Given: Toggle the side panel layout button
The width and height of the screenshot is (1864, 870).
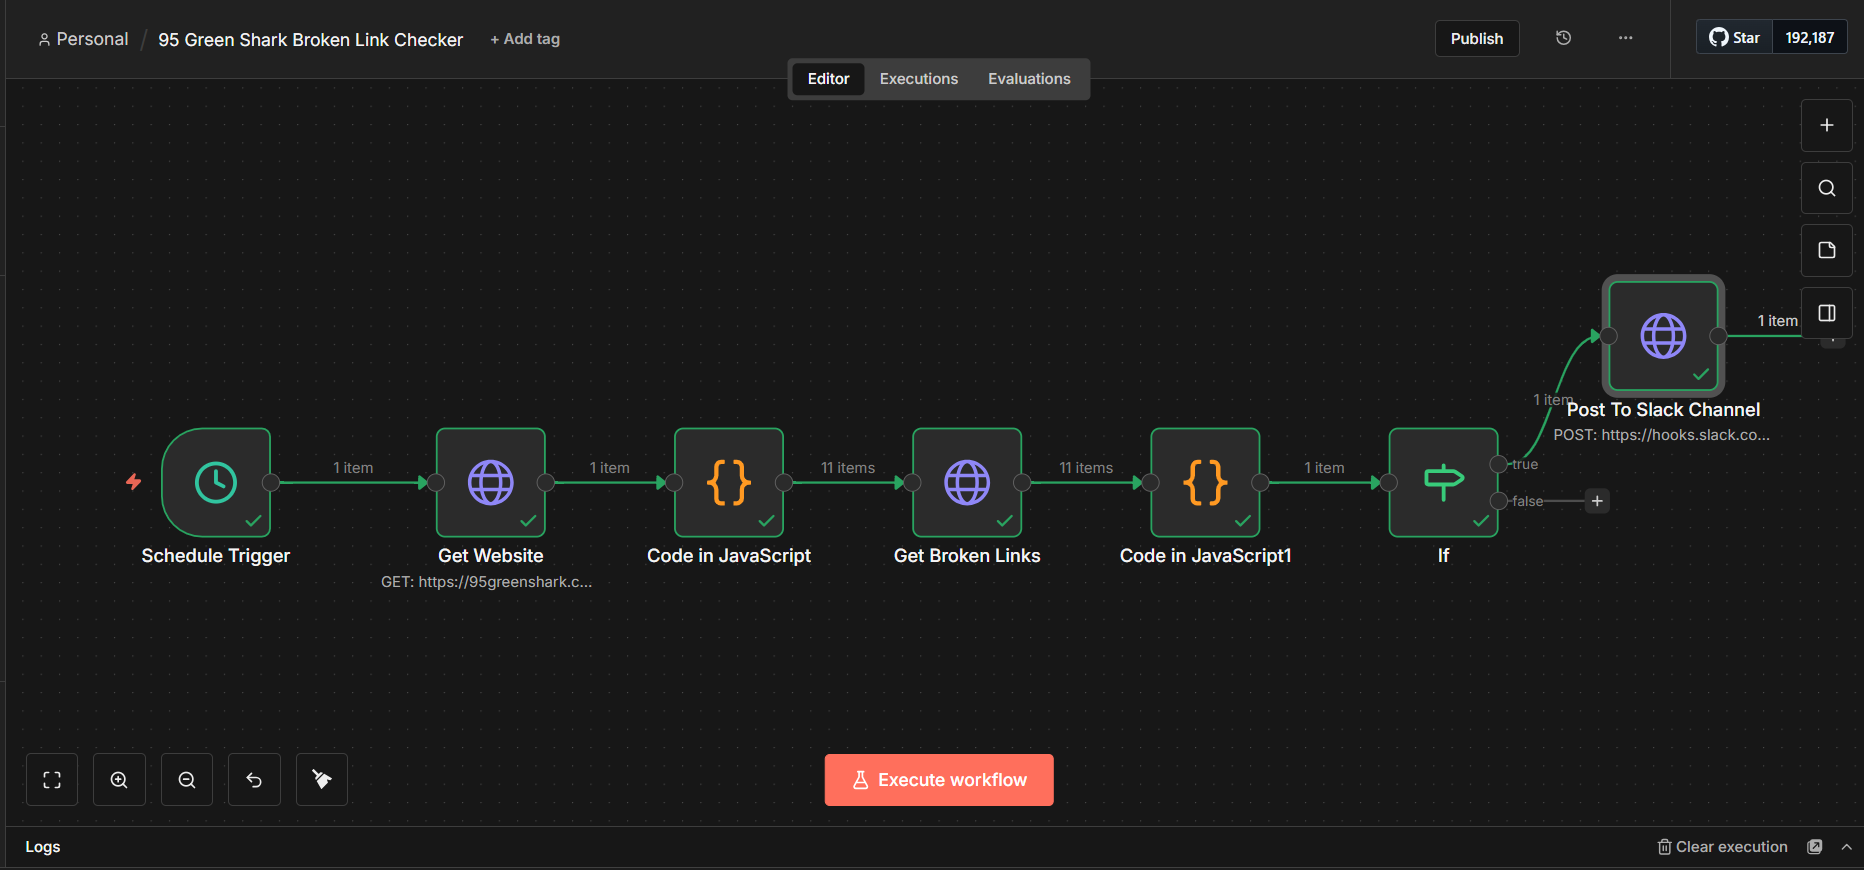Looking at the screenshot, I should (1826, 313).
